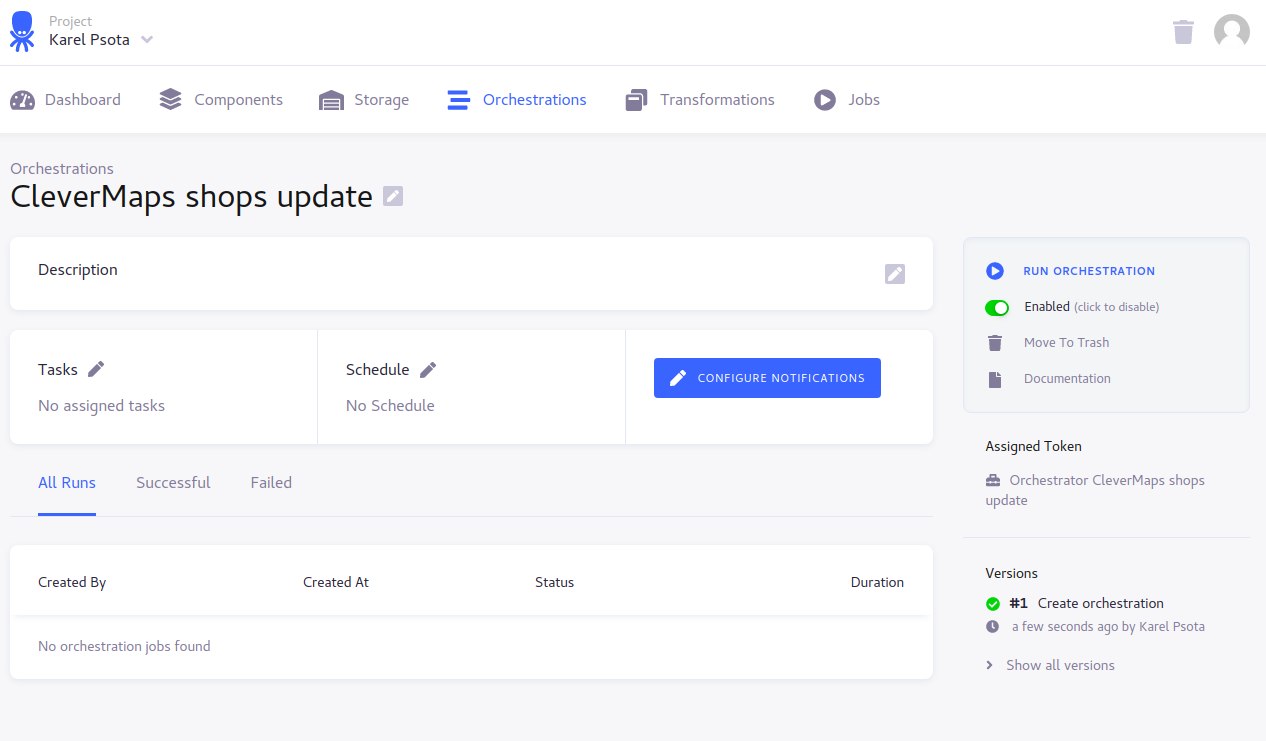Edit Tasks using the pencil icon

[x=96, y=370]
